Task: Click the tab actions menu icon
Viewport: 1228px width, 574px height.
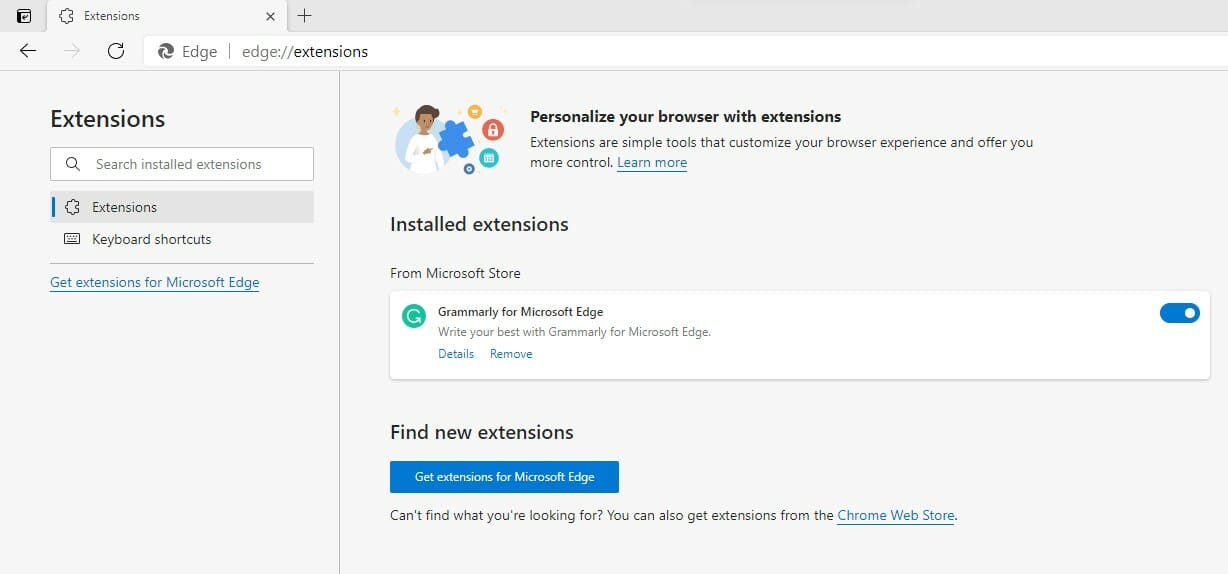Action: click(x=24, y=16)
